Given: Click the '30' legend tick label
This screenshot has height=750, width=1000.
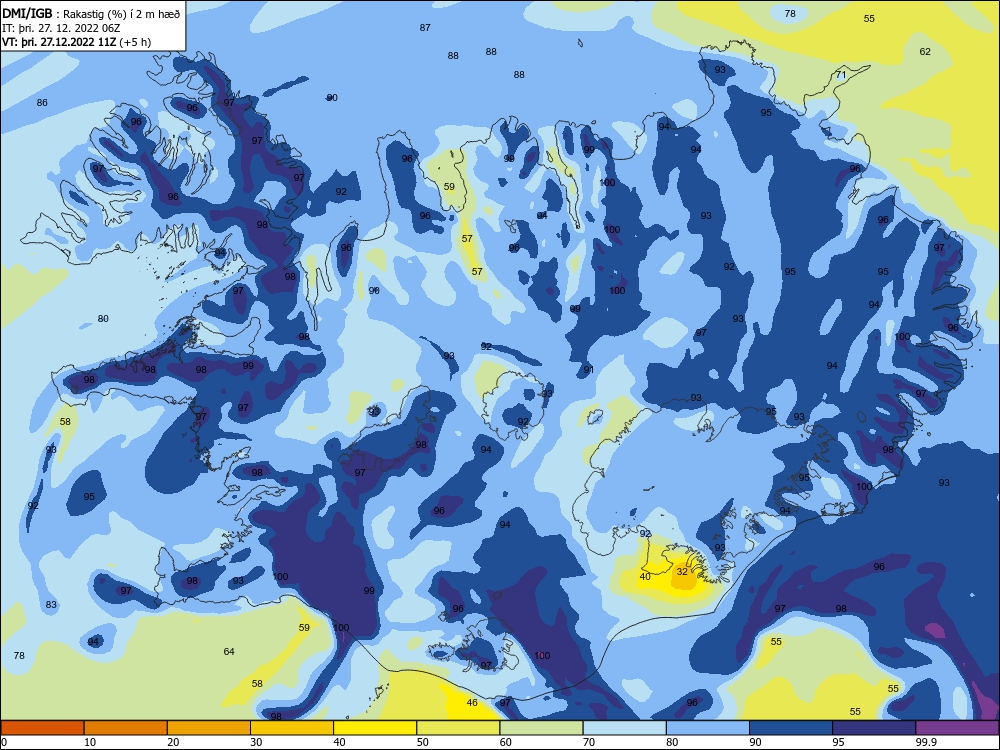Looking at the screenshot, I should tap(256, 742).
